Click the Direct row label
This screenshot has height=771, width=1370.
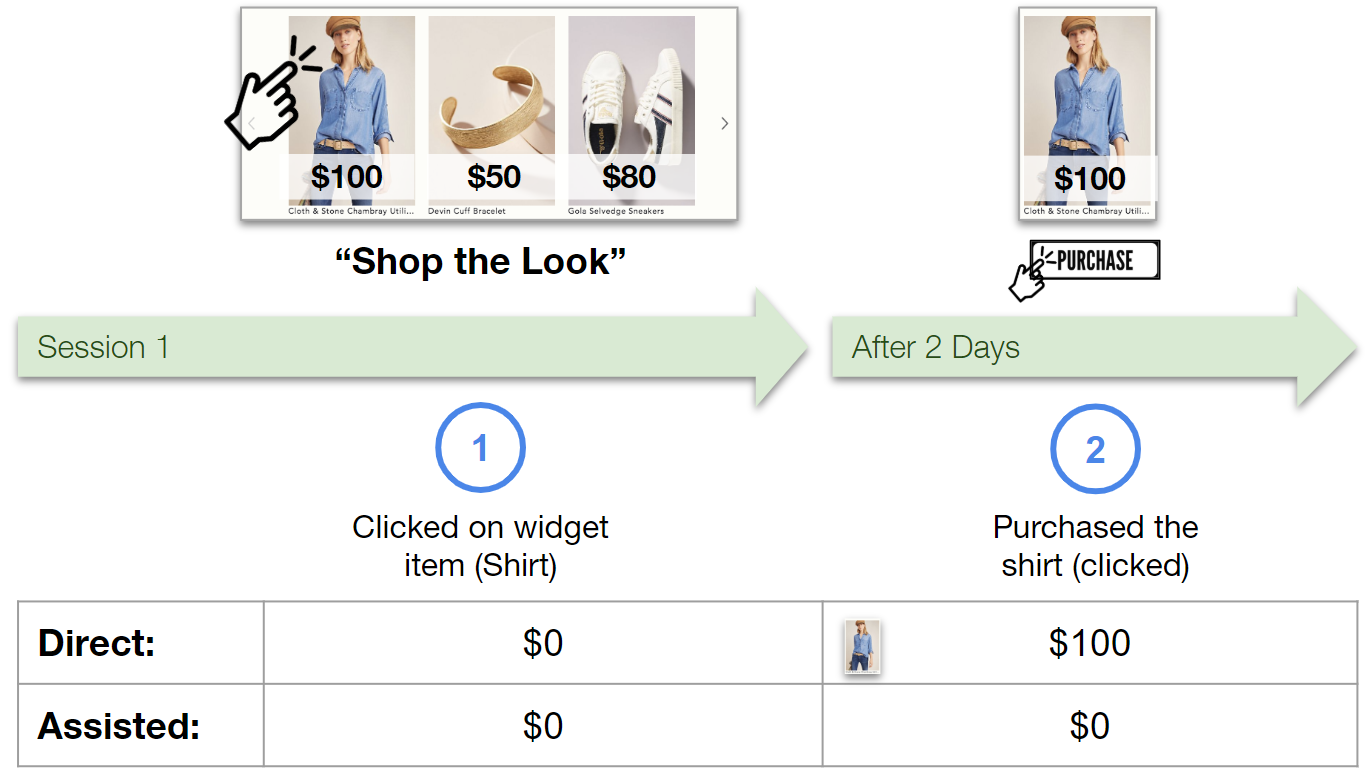click(x=97, y=643)
